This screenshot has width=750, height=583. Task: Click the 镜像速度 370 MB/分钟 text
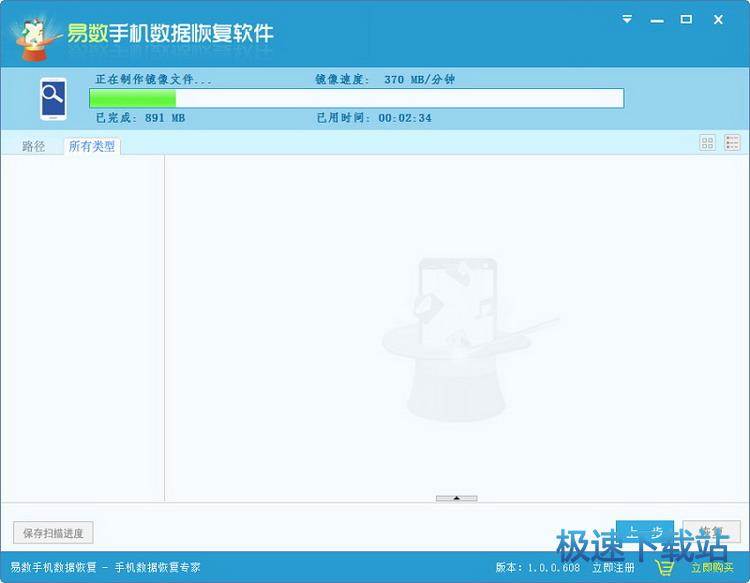385,79
